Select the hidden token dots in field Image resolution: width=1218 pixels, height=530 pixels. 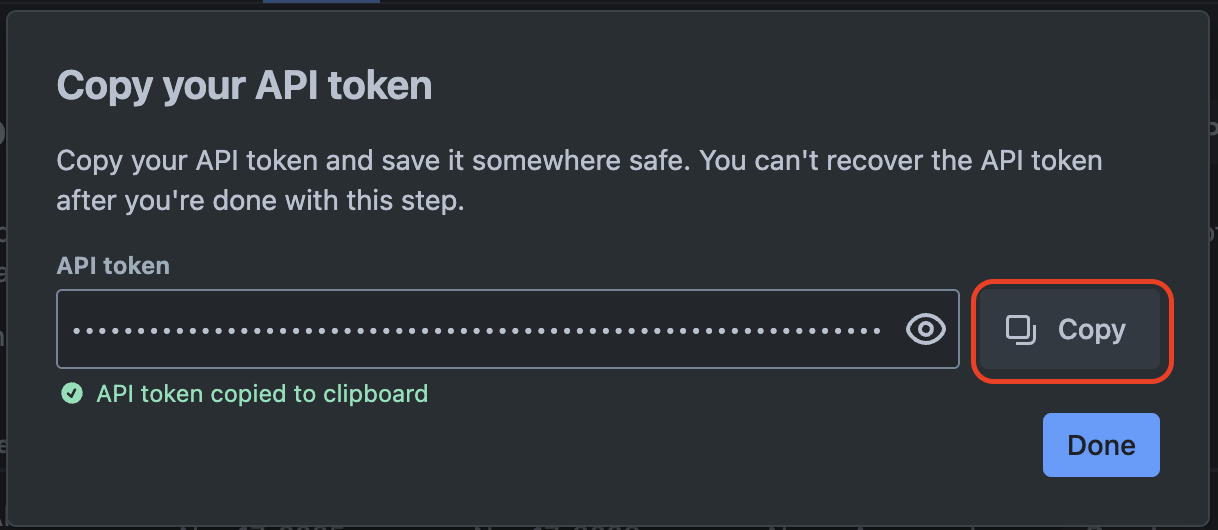click(478, 329)
